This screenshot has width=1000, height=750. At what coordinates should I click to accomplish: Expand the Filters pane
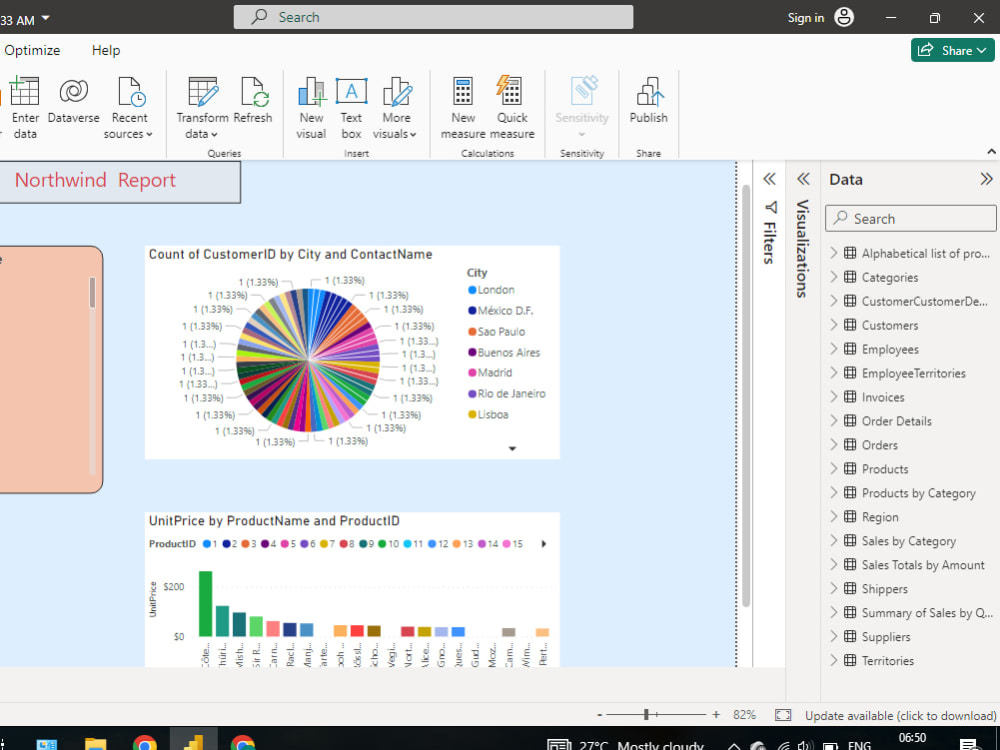coord(770,179)
